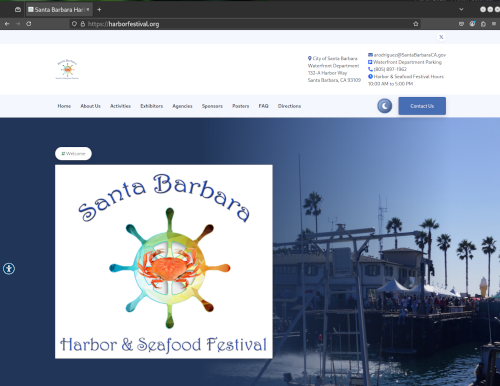The image size is (500, 386).
Task: Switch to the Santa Barbara Harbor tab
Action: pos(59,10)
